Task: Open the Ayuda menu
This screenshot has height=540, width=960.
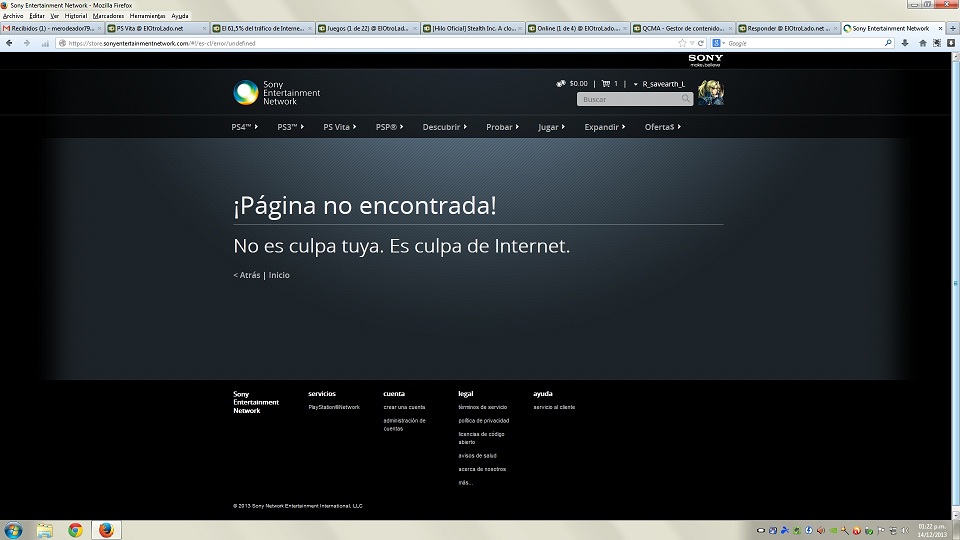Action: 179,16
